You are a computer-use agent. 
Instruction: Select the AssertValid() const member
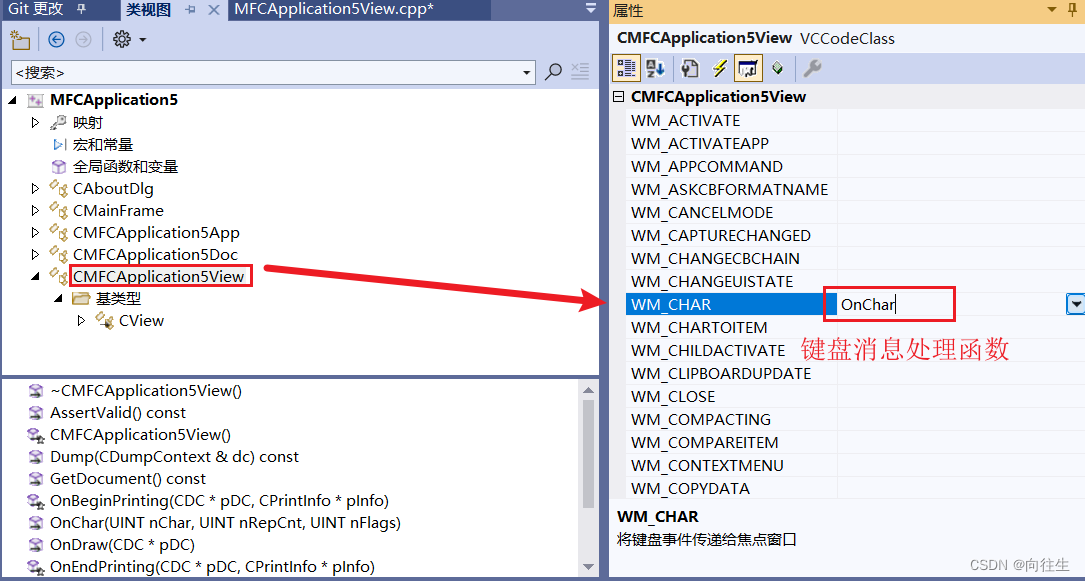(118, 413)
